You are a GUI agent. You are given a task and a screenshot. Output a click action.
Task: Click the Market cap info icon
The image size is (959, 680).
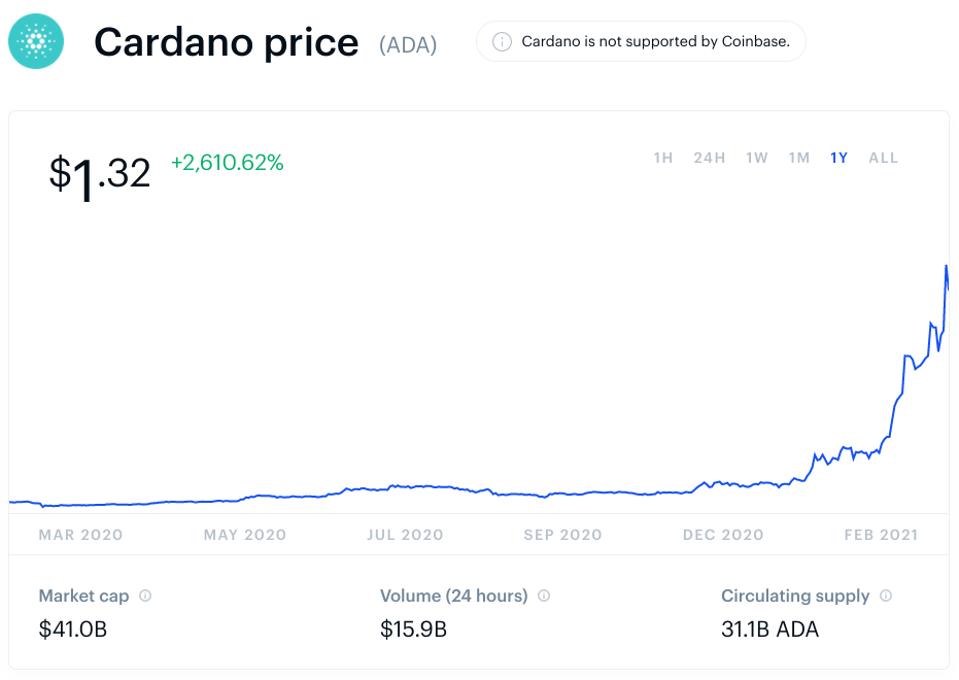coord(146,596)
